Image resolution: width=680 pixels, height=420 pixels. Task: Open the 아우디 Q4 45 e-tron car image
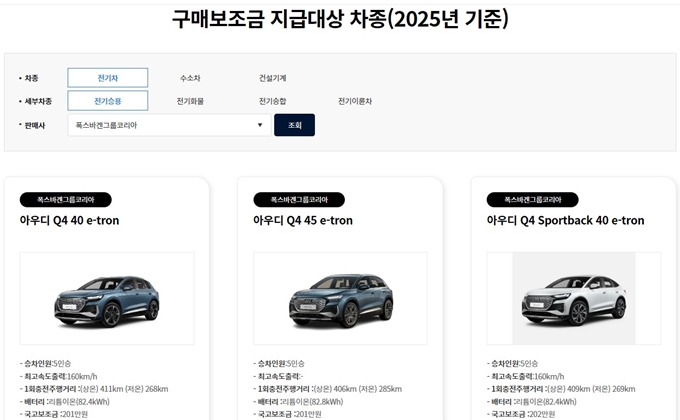[x=340, y=299]
